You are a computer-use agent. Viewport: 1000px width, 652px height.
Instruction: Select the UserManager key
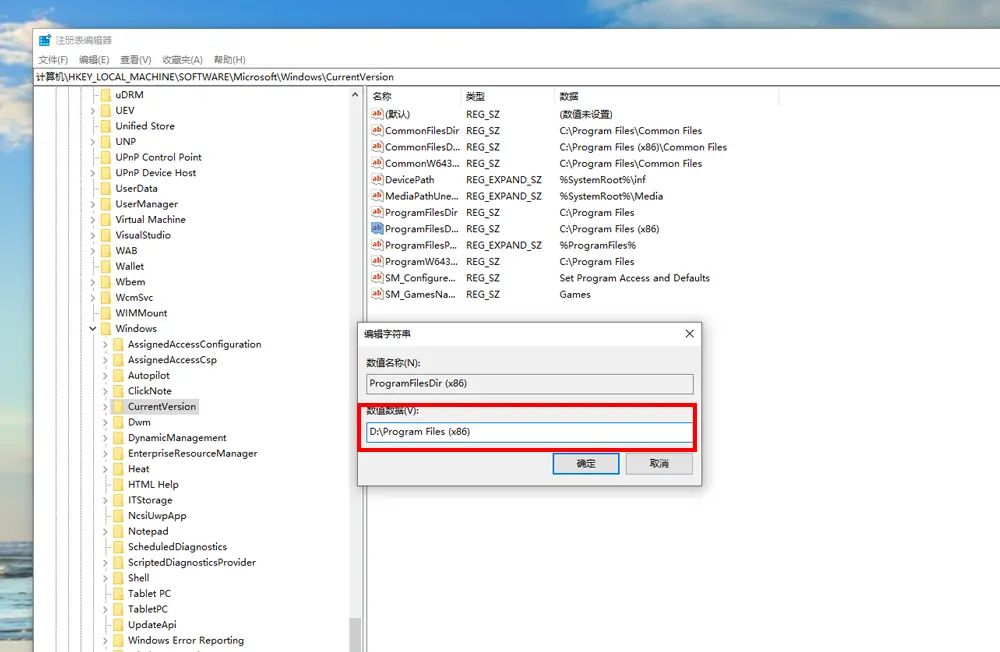click(147, 204)
